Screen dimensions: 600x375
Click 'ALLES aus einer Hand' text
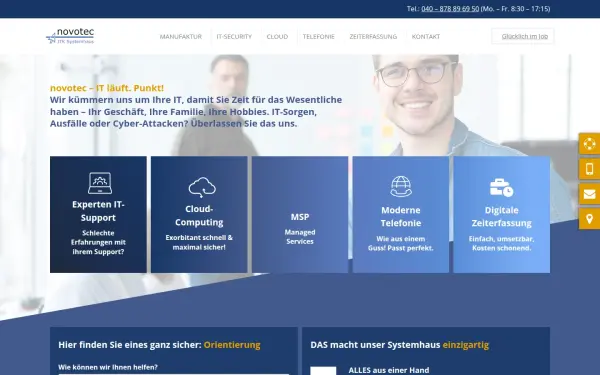click(x=389, y=370)
